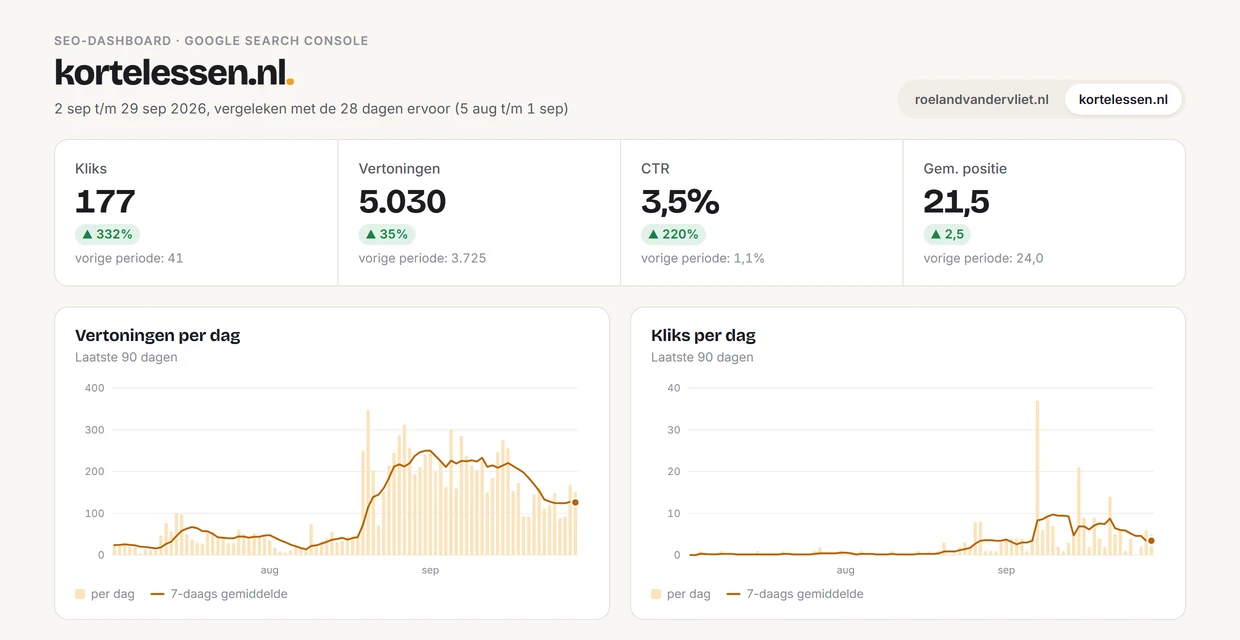This screenshot has height=640, width=1240.
Task: Select the kortelessen.nl site tab
Action: (1123, 99)
